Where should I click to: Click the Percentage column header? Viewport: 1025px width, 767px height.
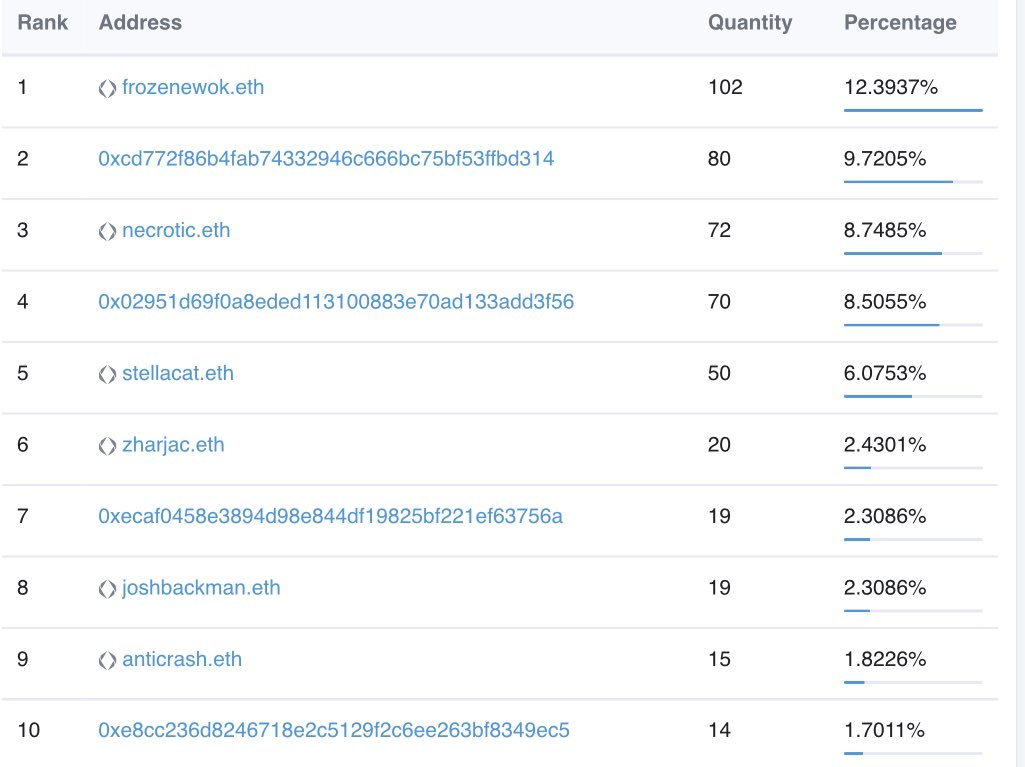[900, 23]
